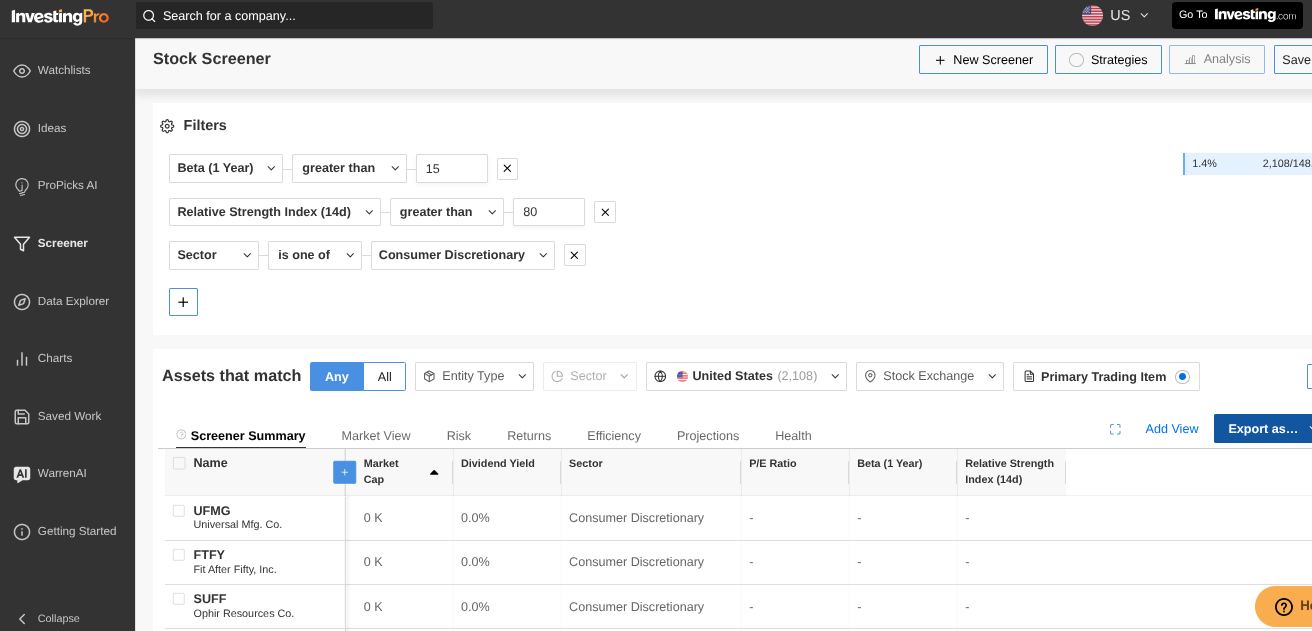The width and height of the screenshot is (1312, 631).
Task: Click the RSI value field showing 80
Action: click(549, 212)
